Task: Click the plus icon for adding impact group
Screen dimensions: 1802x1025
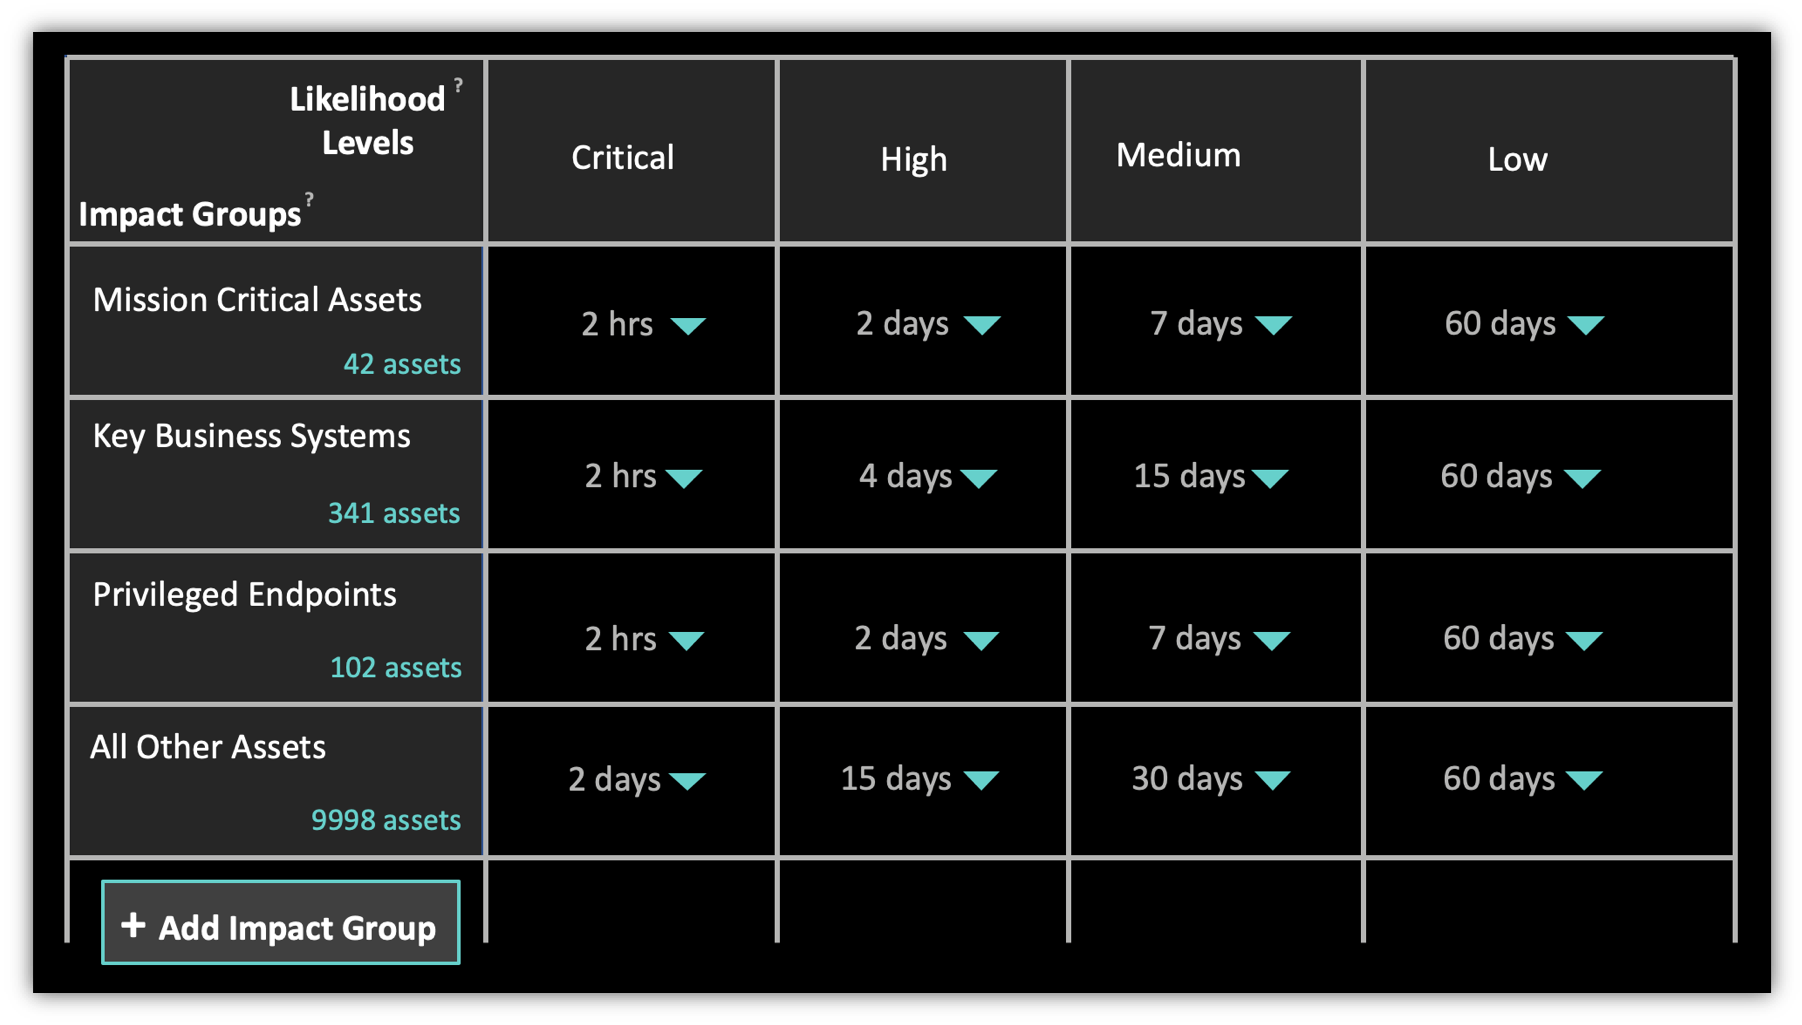Action: tap(133, 926)
